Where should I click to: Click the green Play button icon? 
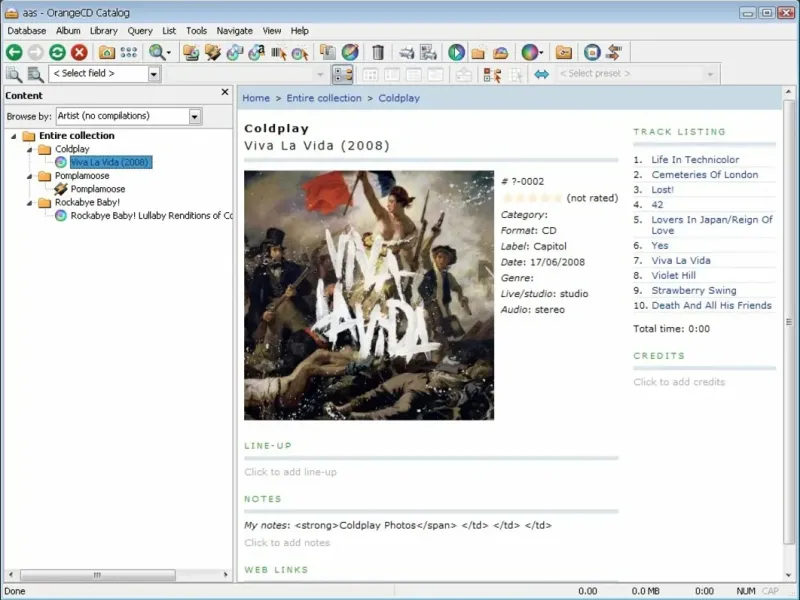tap(457, 52)
